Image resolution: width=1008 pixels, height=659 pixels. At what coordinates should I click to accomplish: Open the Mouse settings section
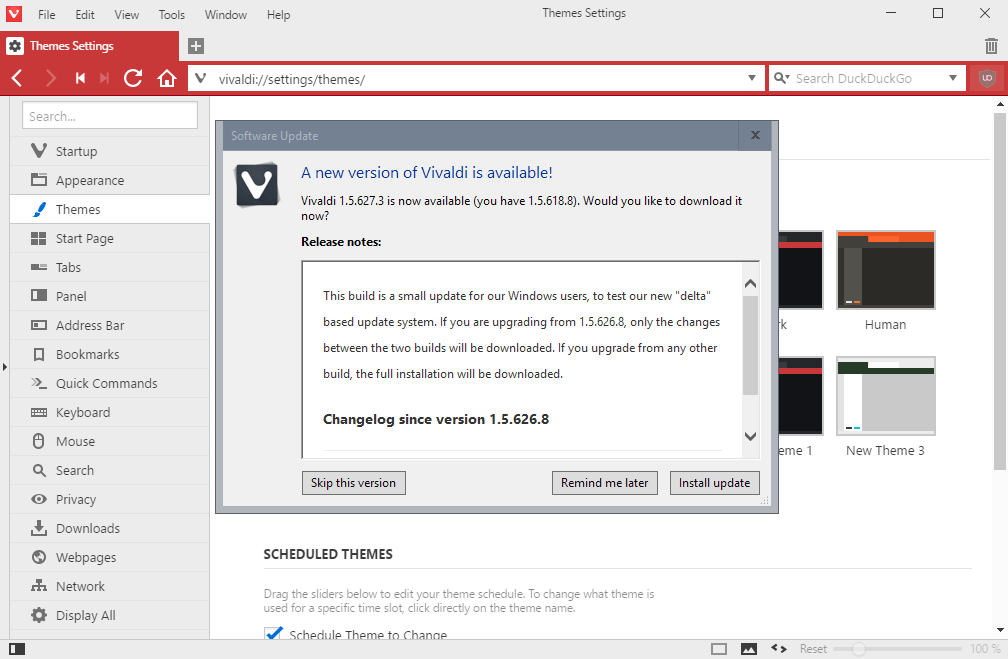[109, 441]
